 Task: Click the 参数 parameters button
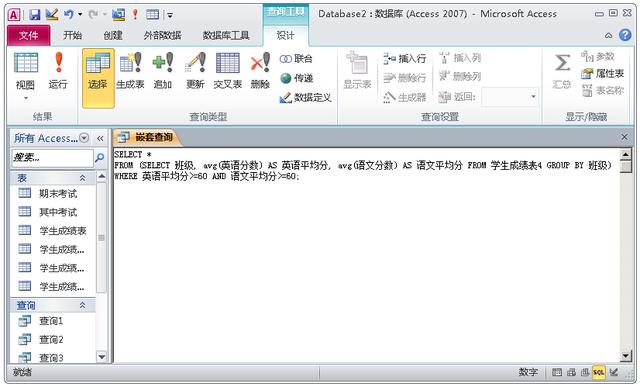coord(598,56)
